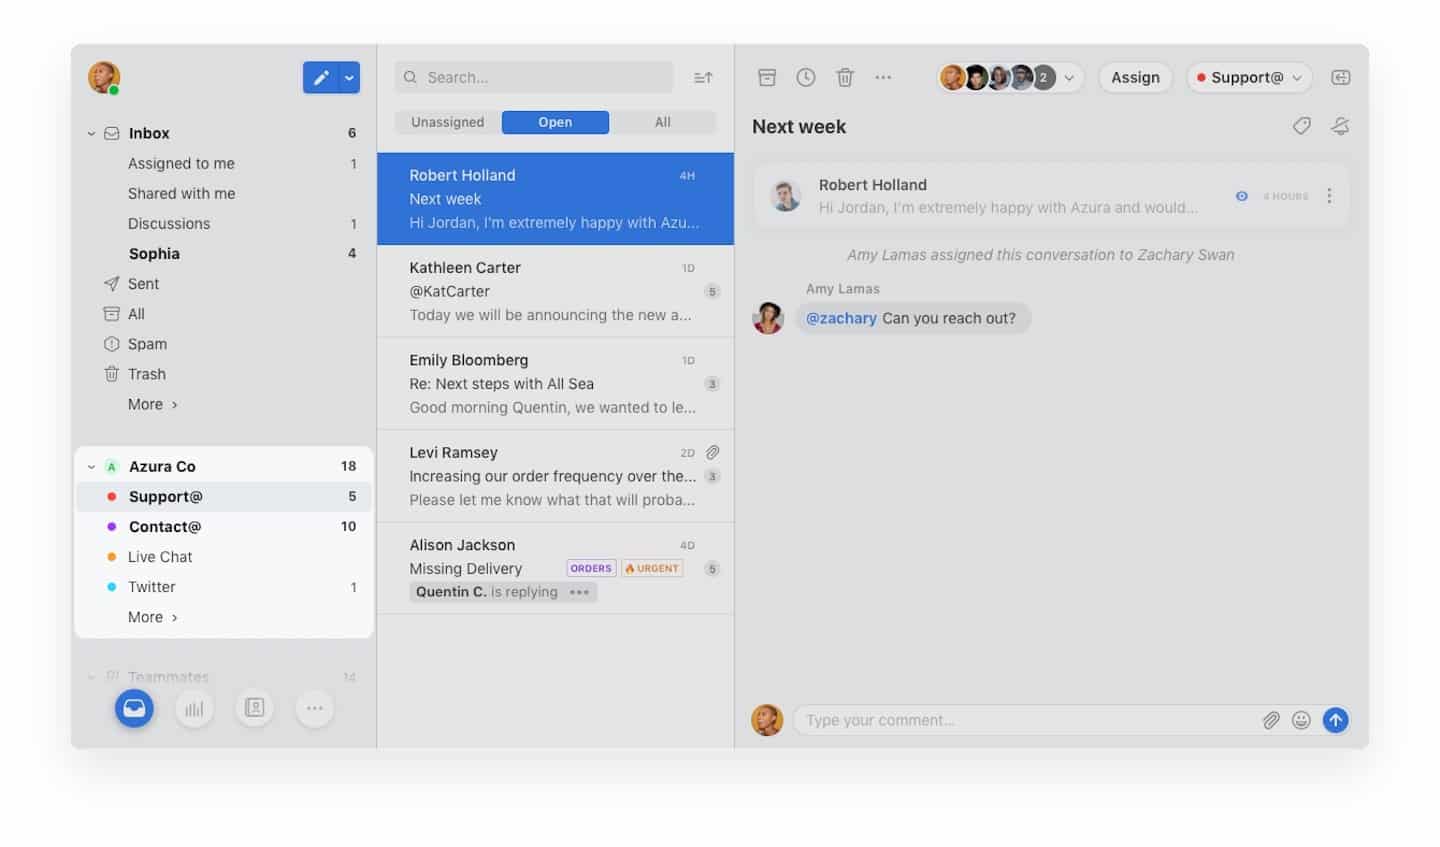
Task: Expand More under the Inbox section
Action: tap(153, 404)
